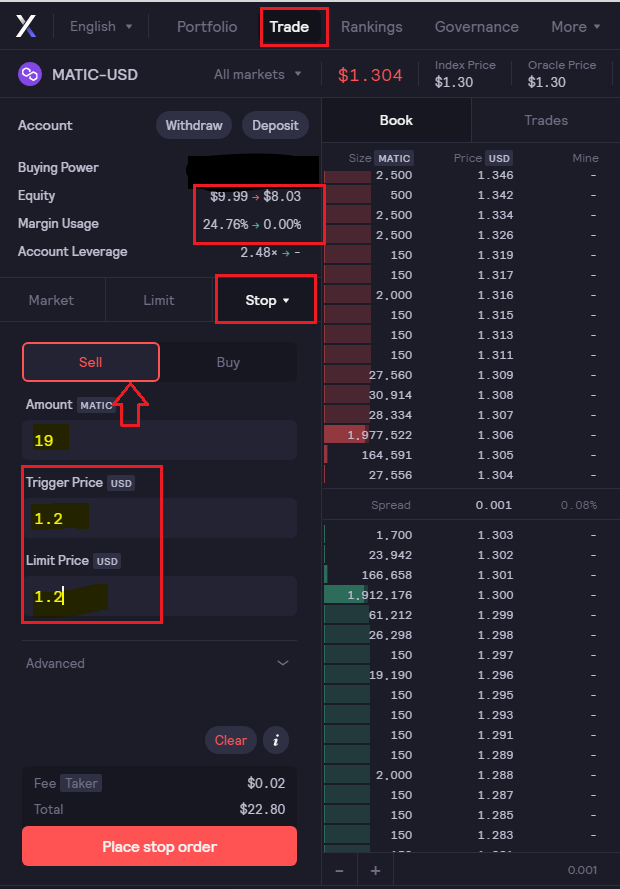
Task: Click the Trigger Price input field
Action: pos(159,518)
